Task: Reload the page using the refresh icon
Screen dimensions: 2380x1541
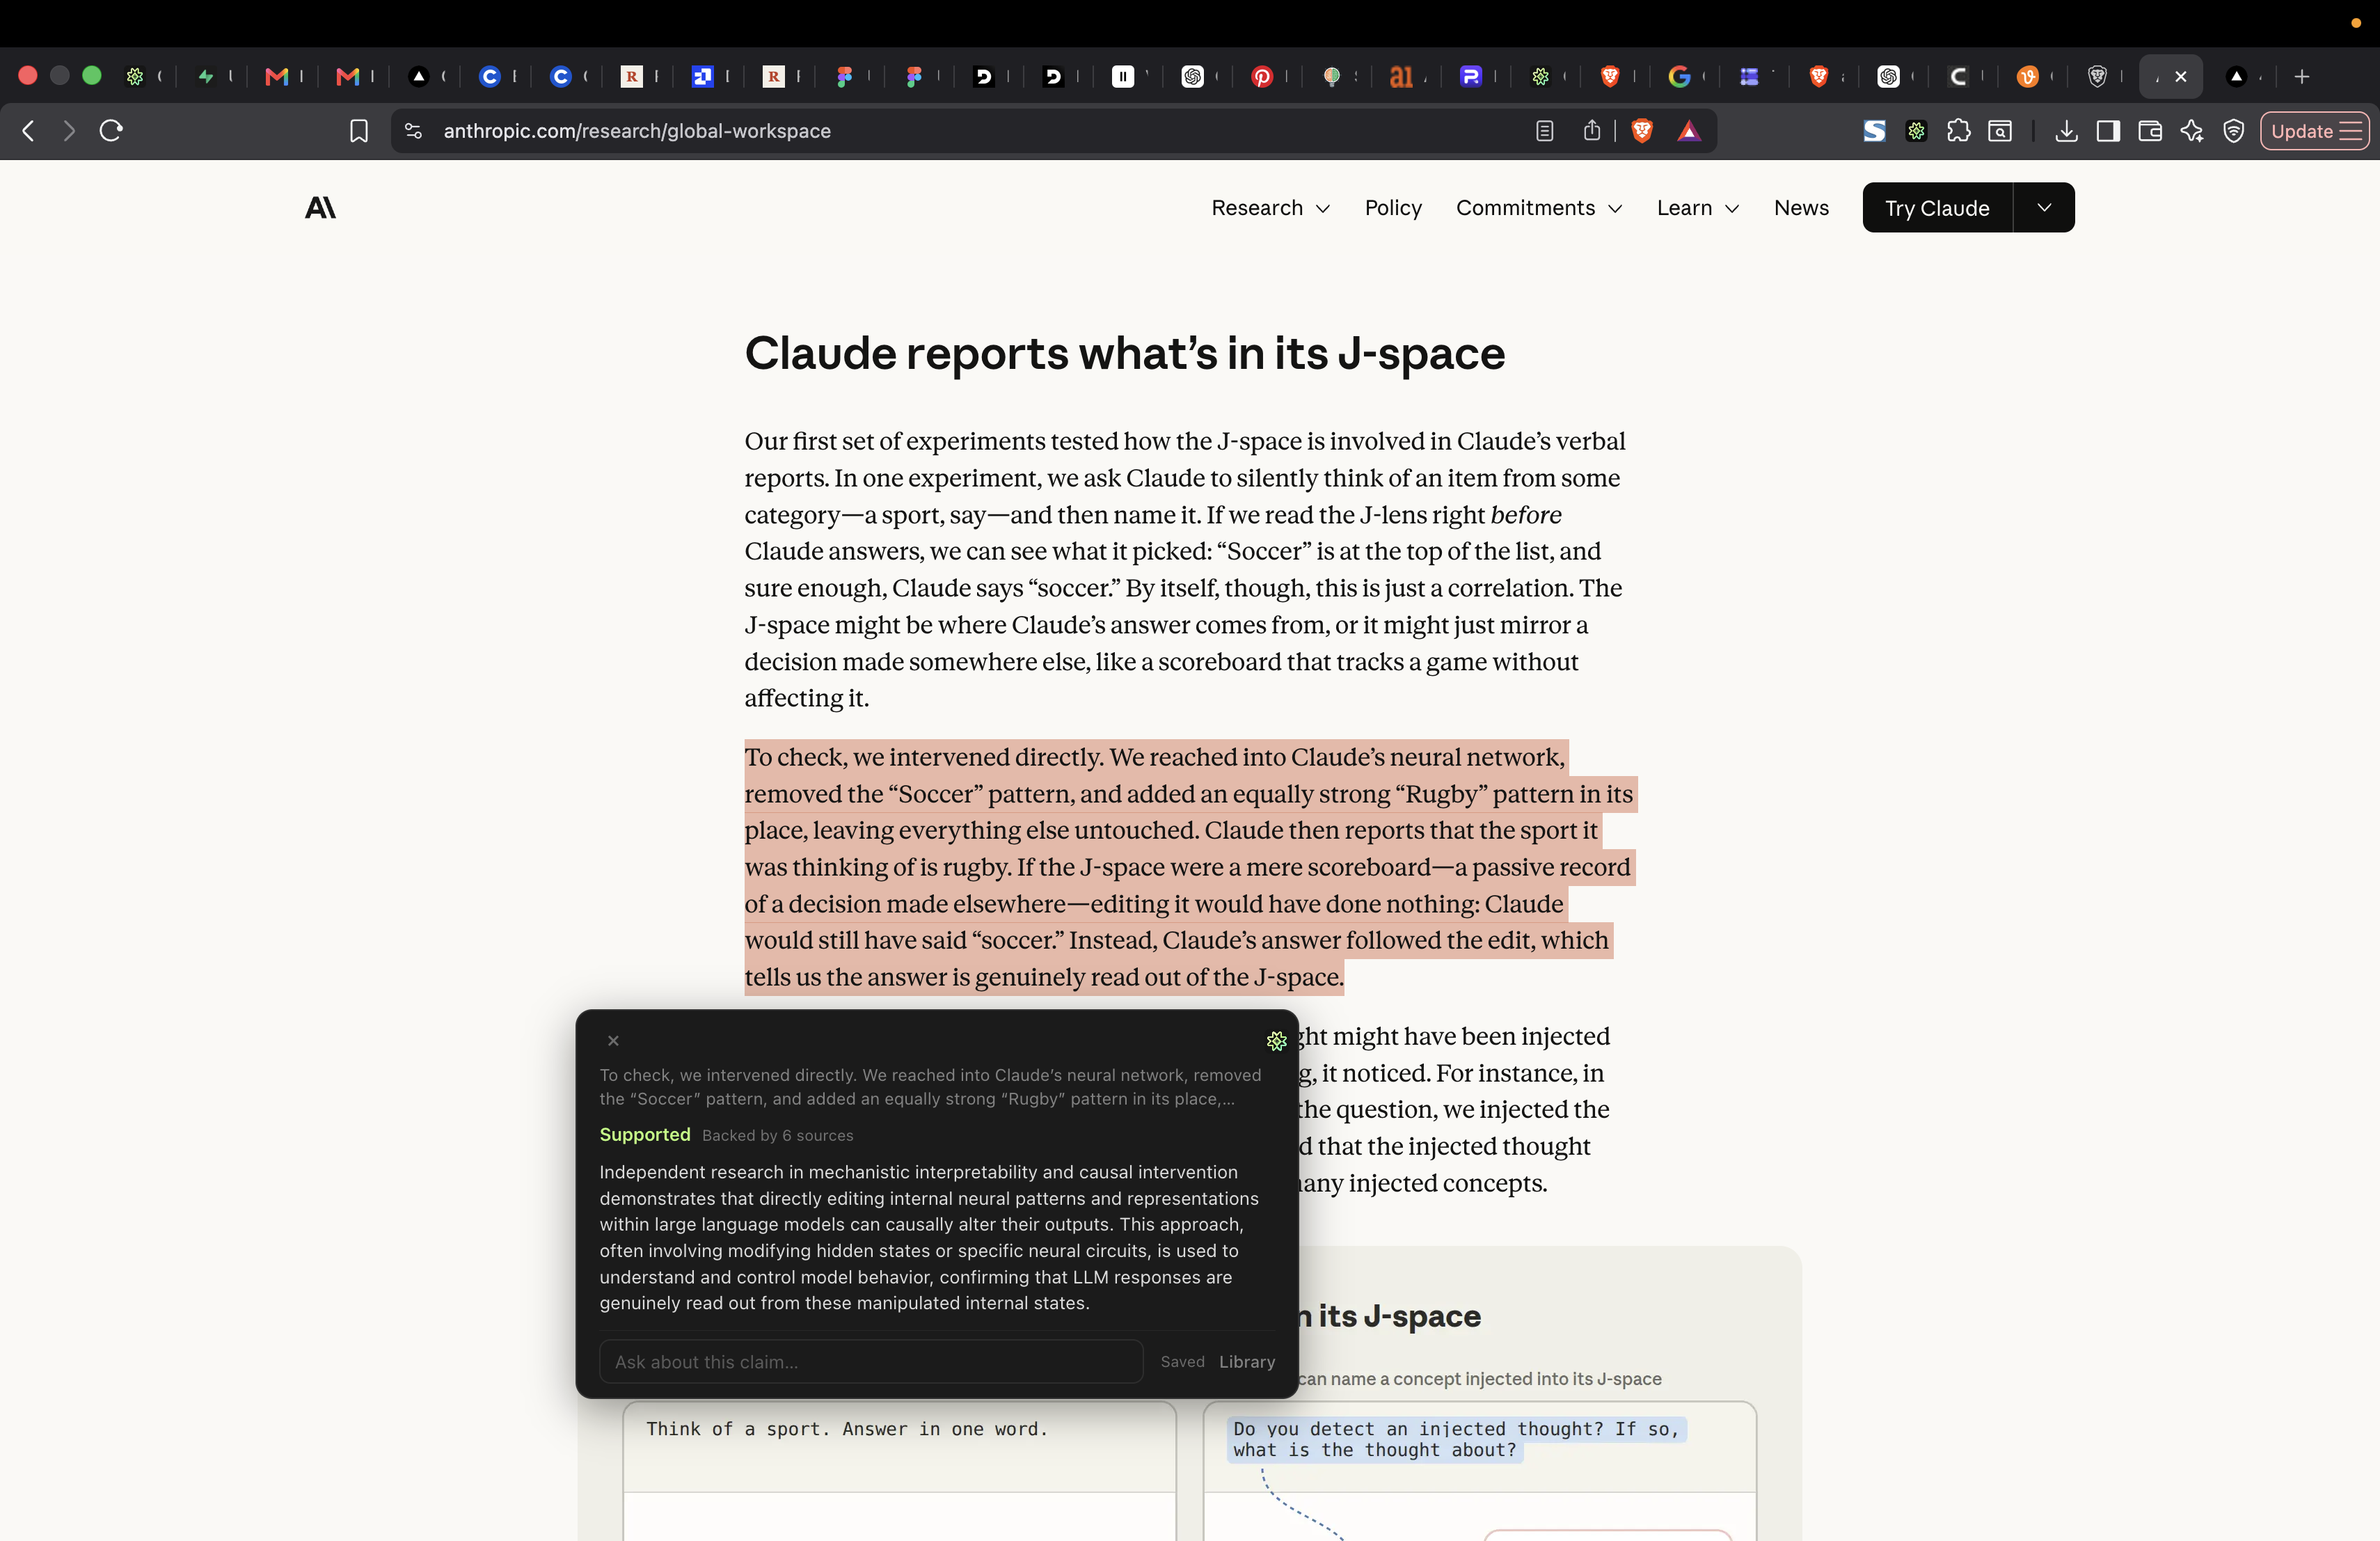Action: tap(111, 131)
